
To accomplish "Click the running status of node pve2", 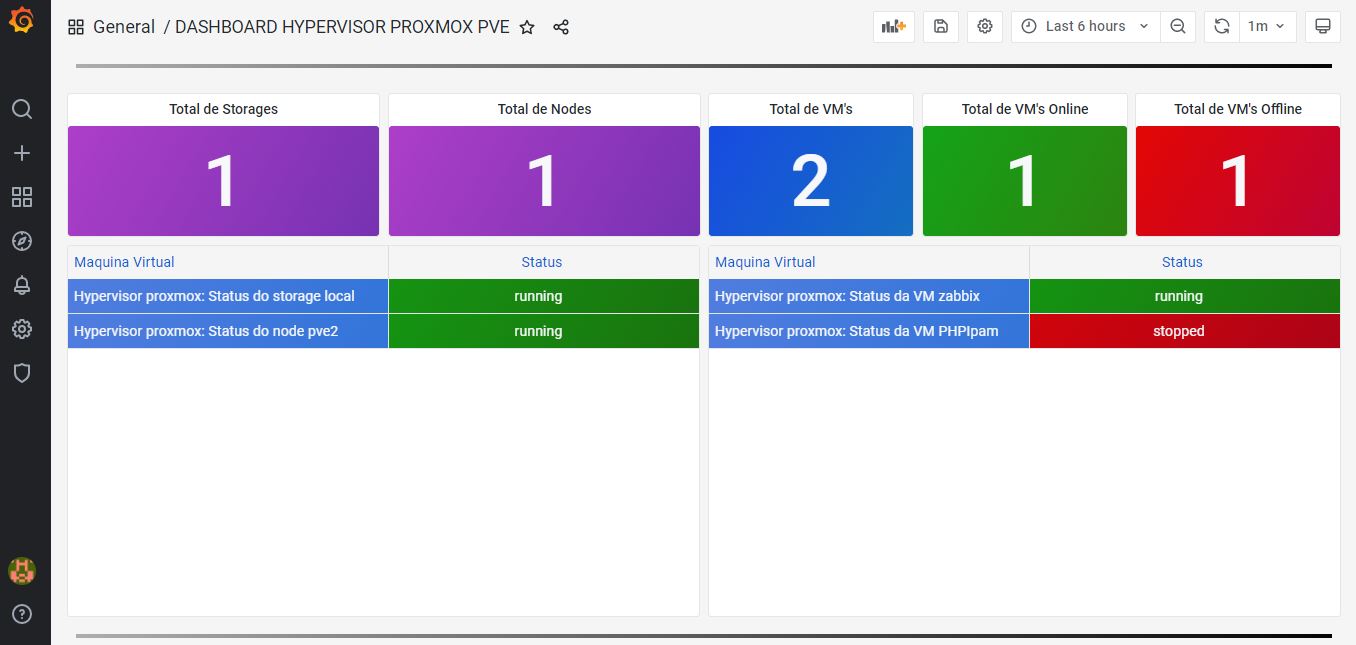I will (544, 331).
